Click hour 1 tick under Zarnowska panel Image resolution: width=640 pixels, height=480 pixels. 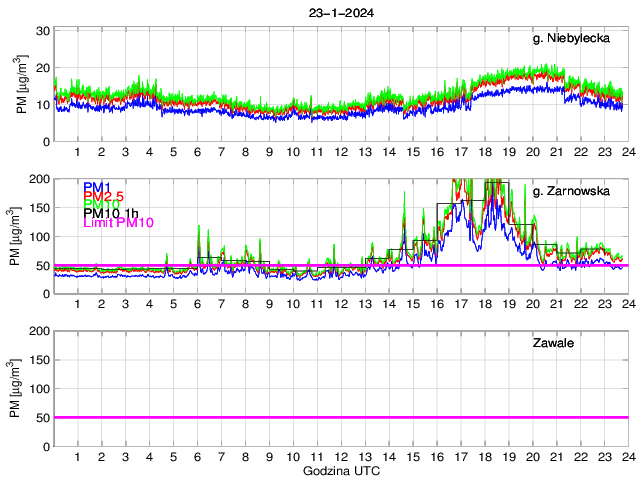(x=78, y=304)
